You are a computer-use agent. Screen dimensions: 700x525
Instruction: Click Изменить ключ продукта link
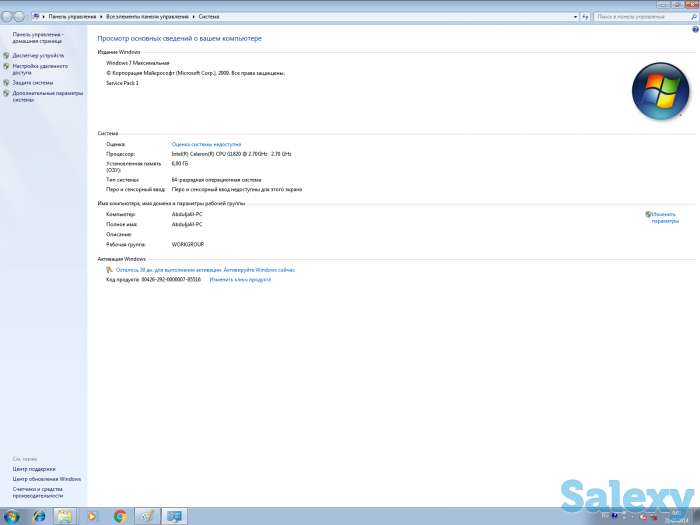click(x=240, y=280)
